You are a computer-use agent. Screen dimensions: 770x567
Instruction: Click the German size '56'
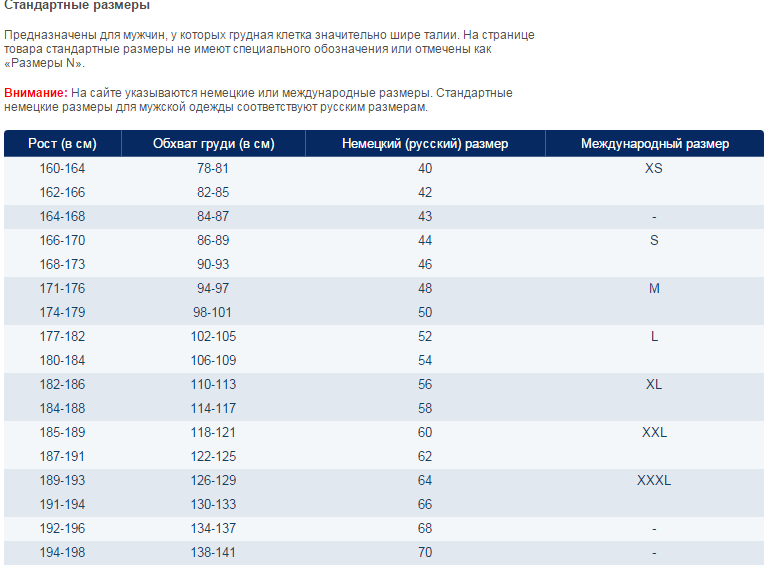[x=425, y=384]
